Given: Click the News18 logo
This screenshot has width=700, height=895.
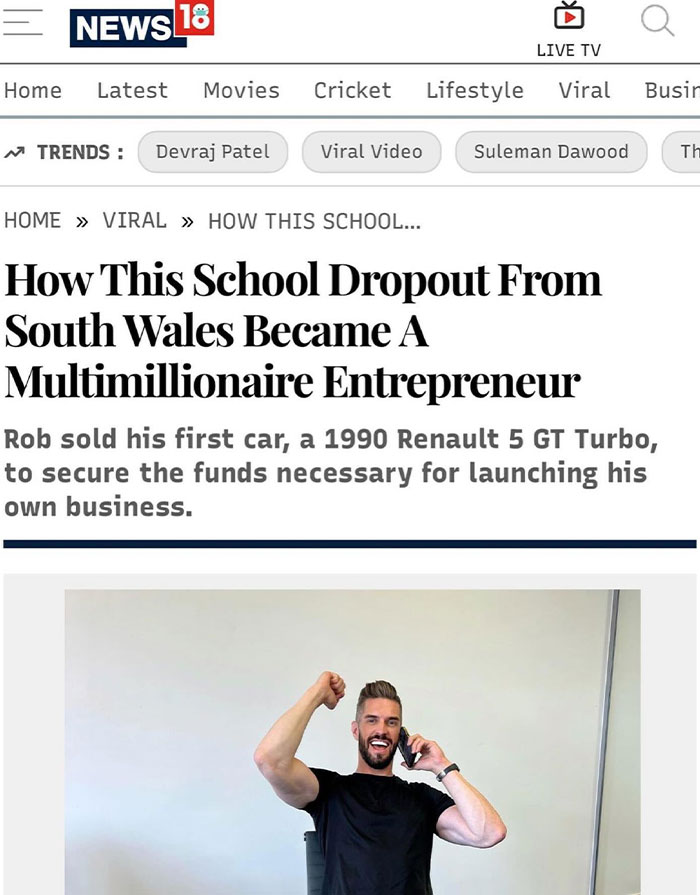Looking at the screenshot, I should click(x=141, y=24).
